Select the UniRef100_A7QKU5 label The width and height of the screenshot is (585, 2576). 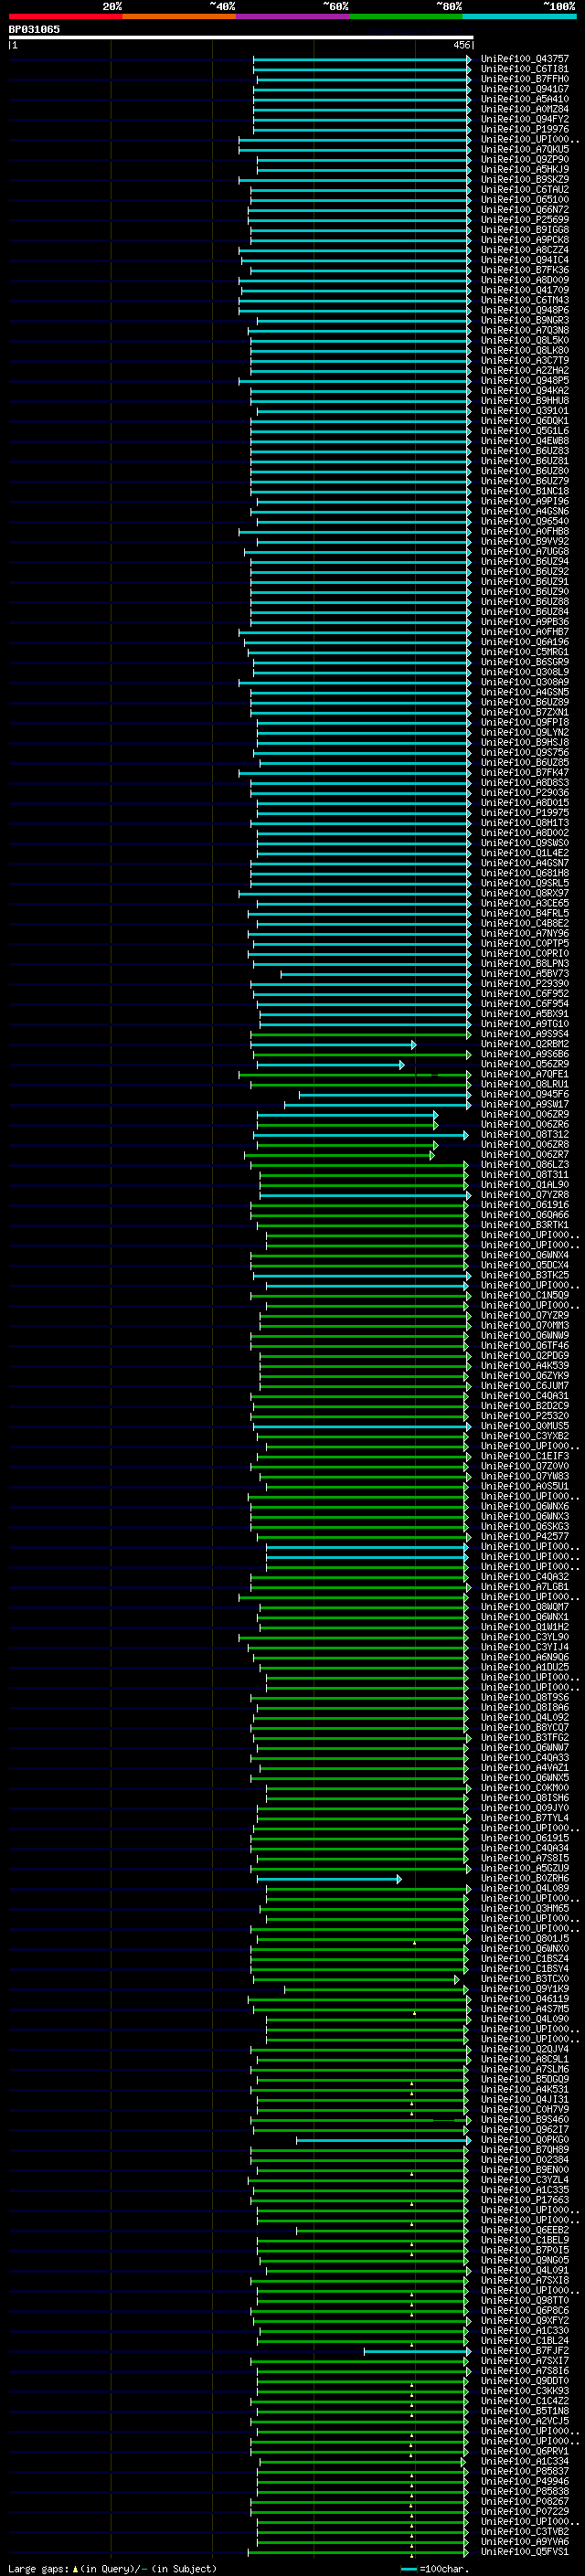click(525, 149)
